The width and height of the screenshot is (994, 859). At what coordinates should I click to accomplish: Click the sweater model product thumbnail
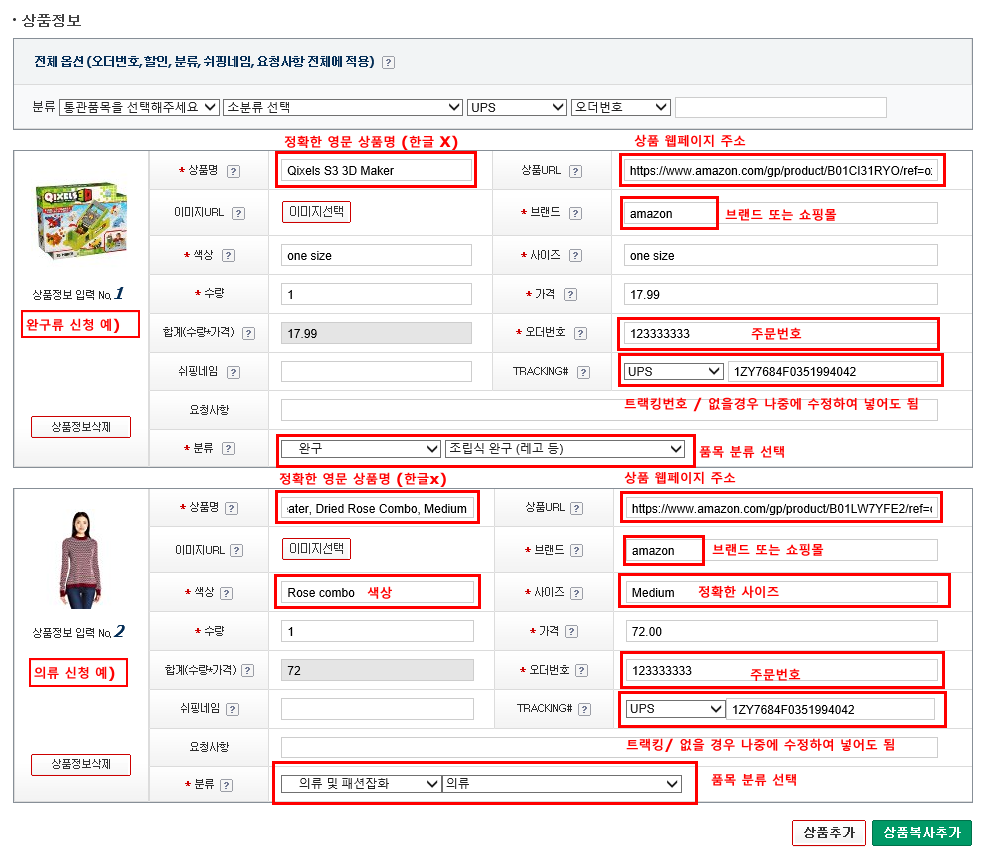[81, 560]
